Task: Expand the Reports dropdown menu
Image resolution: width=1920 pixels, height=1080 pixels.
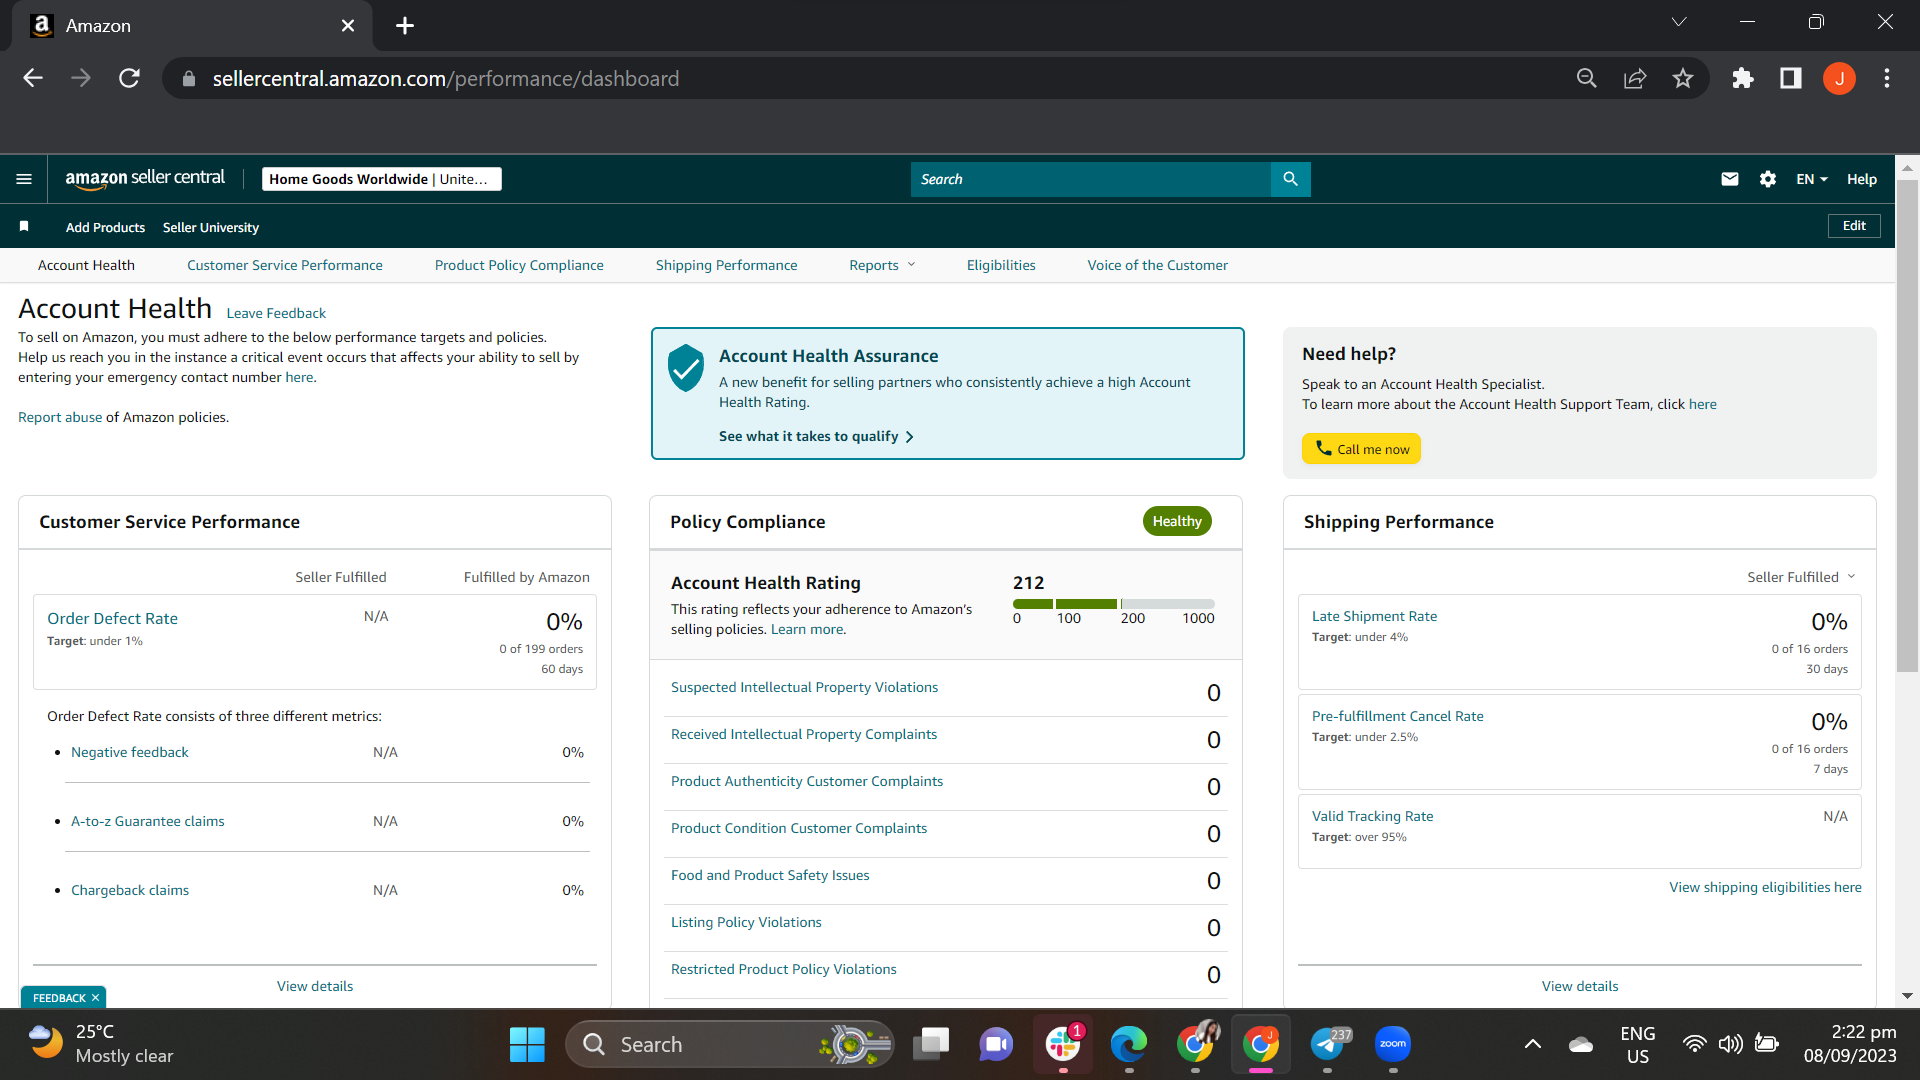Action: 882,265
